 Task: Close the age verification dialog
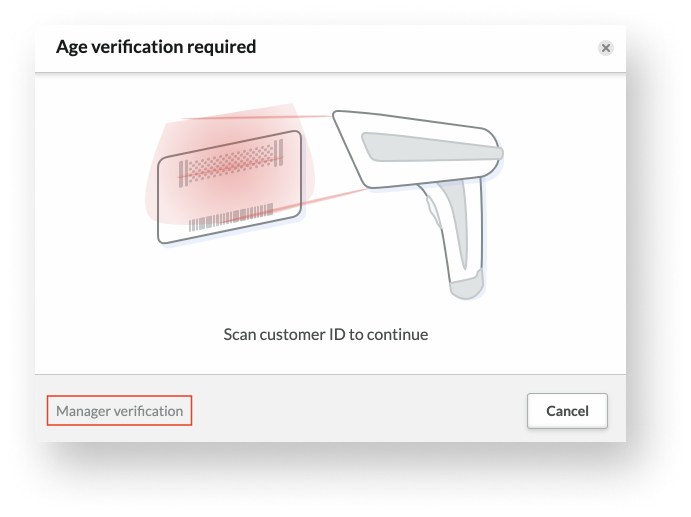pos(606,48)
